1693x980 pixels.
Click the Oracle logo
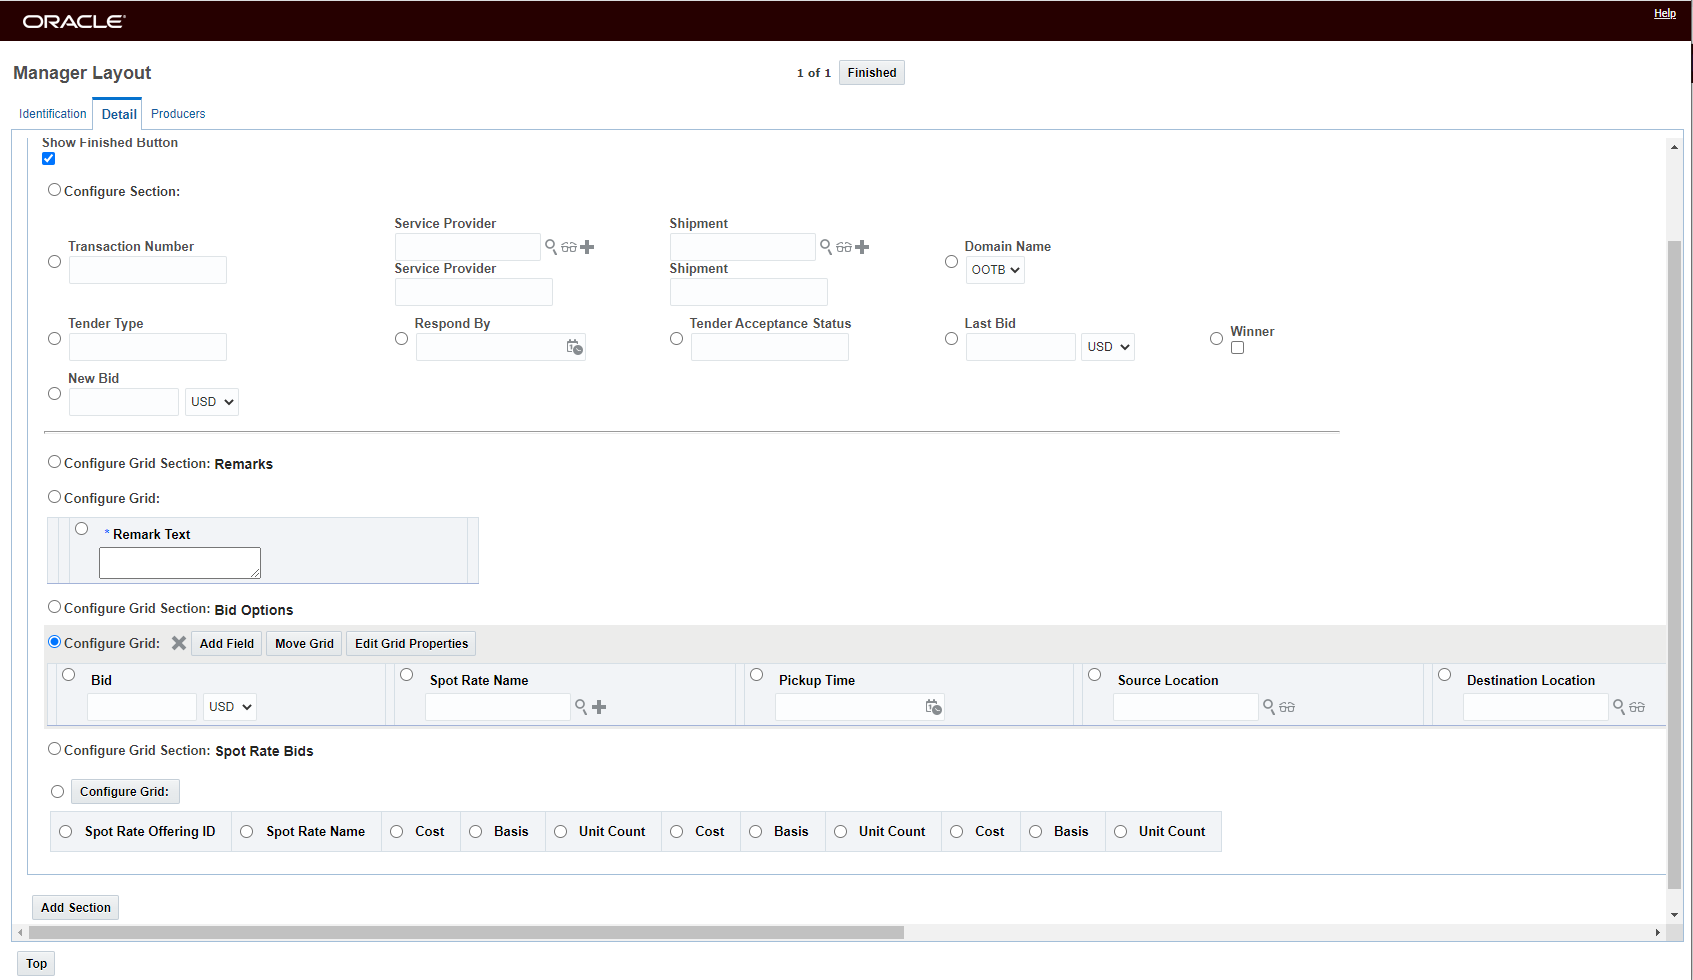(x=74, y=21)
